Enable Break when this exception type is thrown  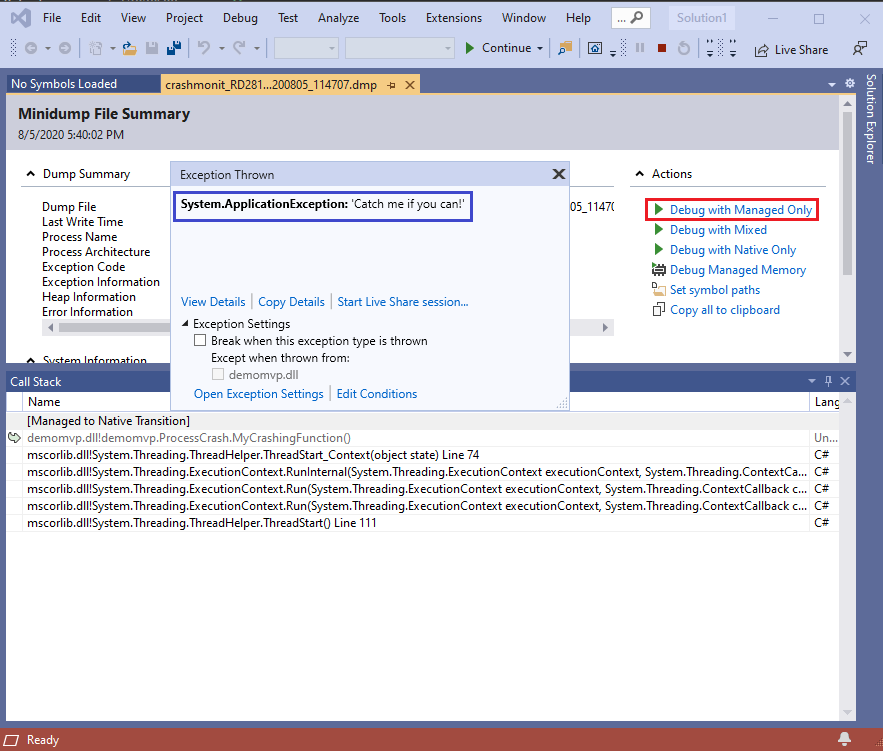pos(200,340)
